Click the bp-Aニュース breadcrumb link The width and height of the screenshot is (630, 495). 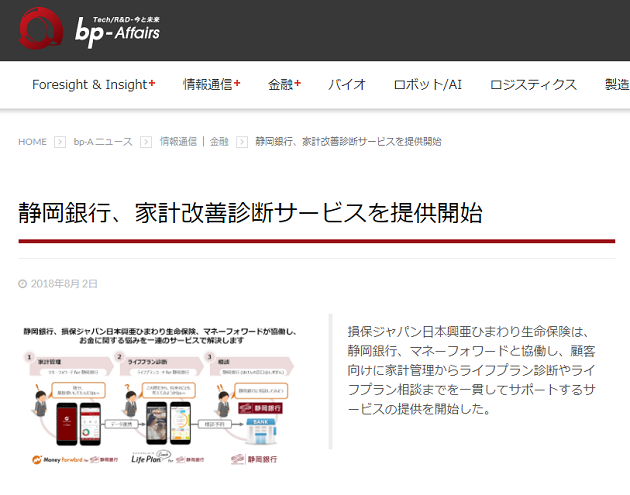[102, 142]
